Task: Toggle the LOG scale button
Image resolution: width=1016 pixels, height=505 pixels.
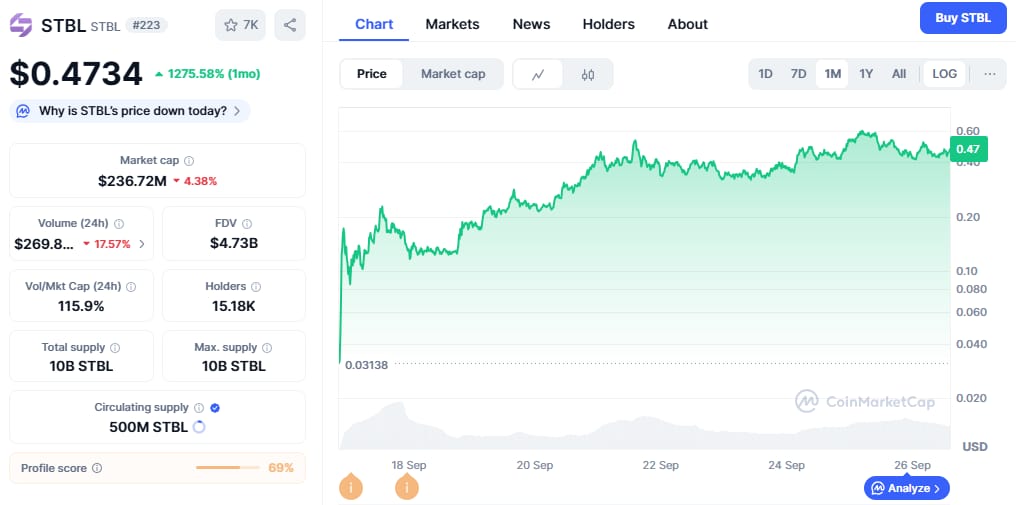Action: [944, 74]
